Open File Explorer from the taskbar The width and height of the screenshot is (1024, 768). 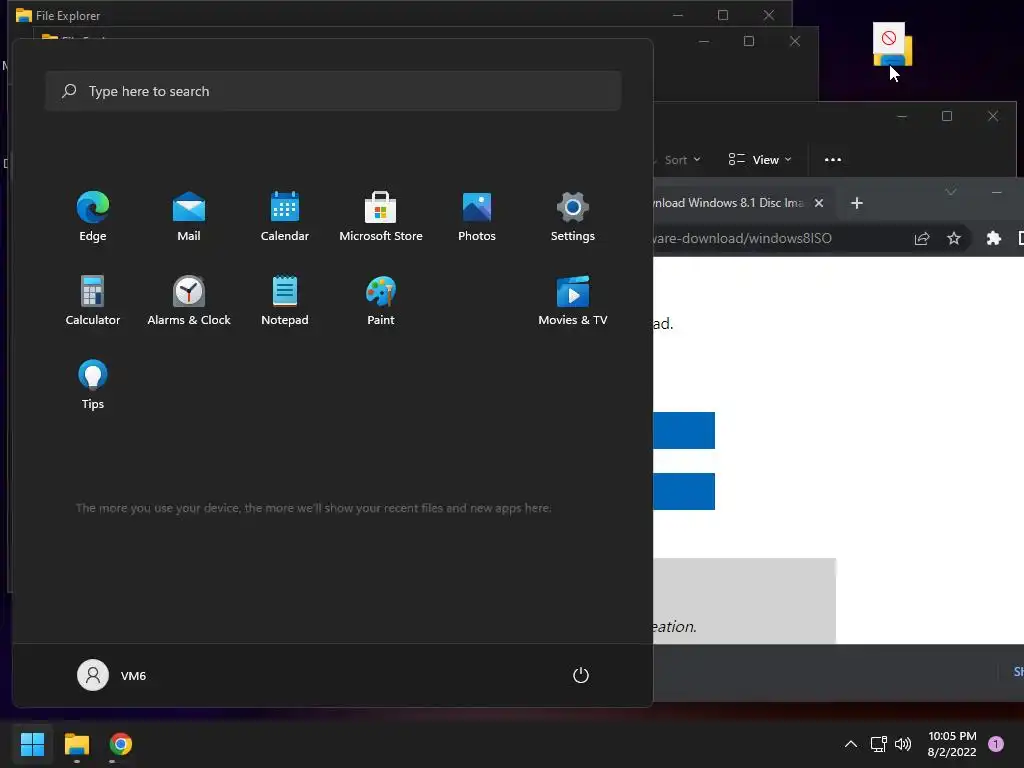(x=77, y=744)
